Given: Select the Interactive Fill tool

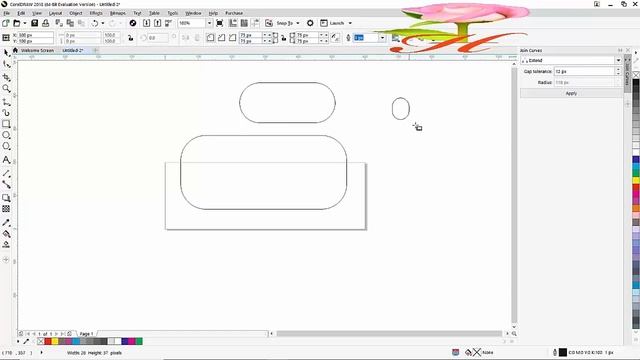Looking at the screenshot, I should pos(6,234).
